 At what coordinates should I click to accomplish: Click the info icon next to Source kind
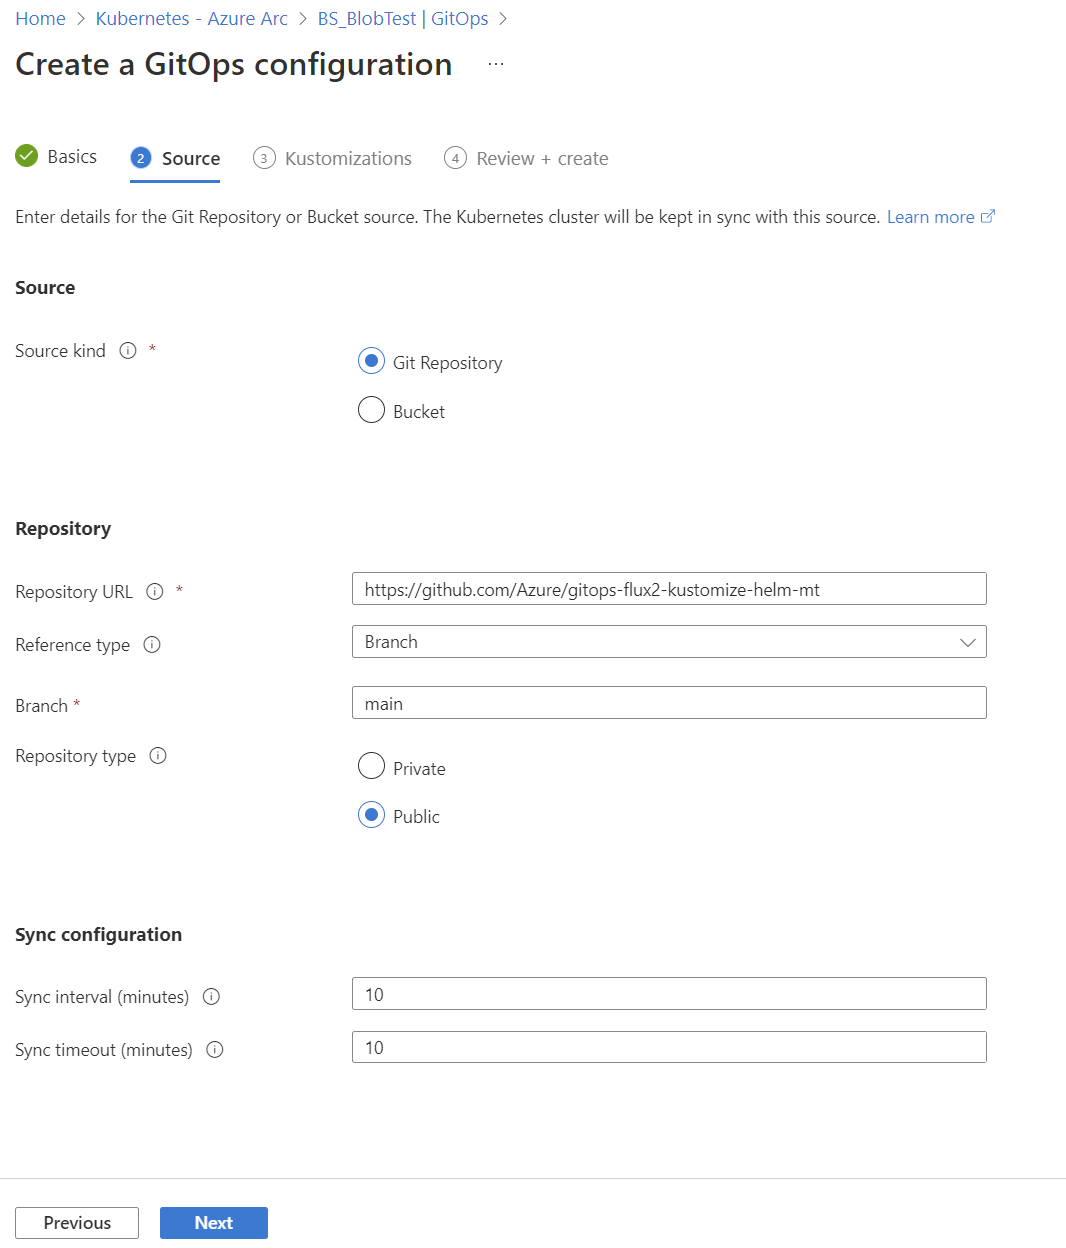pos(127,350)
